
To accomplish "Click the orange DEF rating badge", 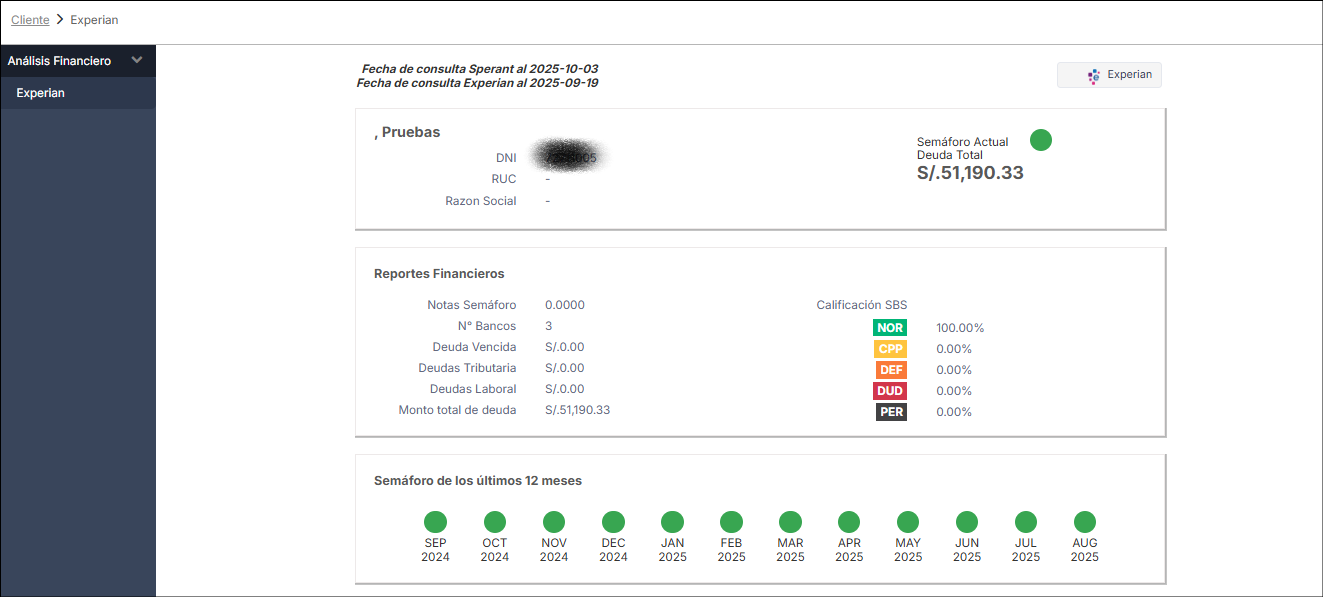I will [890, 370].
